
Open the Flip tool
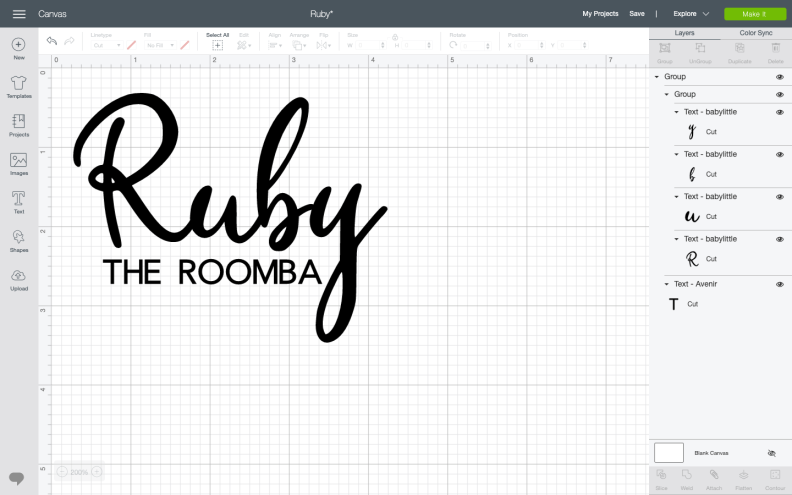point(323,45)
